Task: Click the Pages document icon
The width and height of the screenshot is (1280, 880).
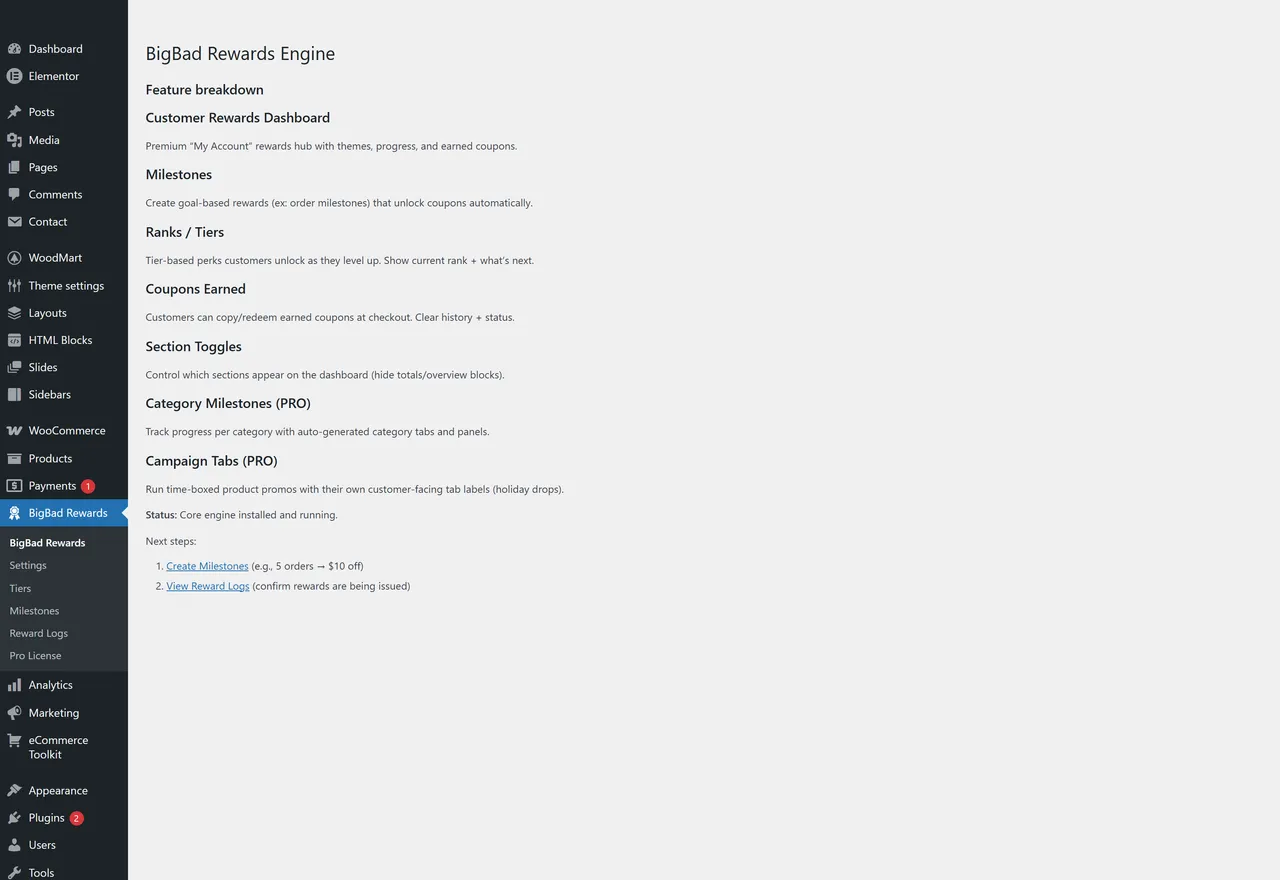Action: tap(14, 167)
